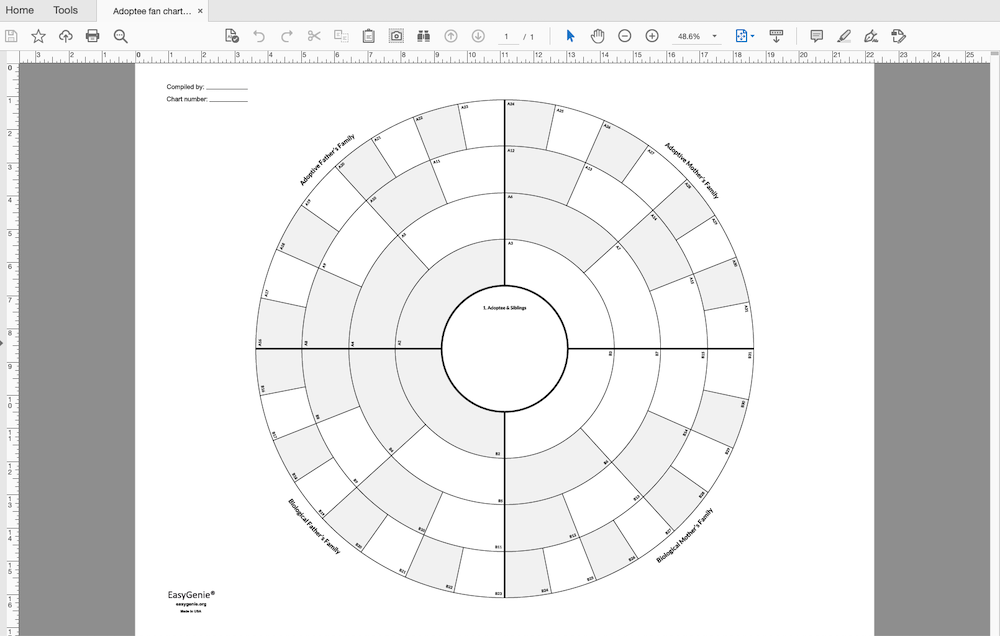Add a comment note
Image resolution: width=1000 pixels, height=636 pixels.
[816, 36]
